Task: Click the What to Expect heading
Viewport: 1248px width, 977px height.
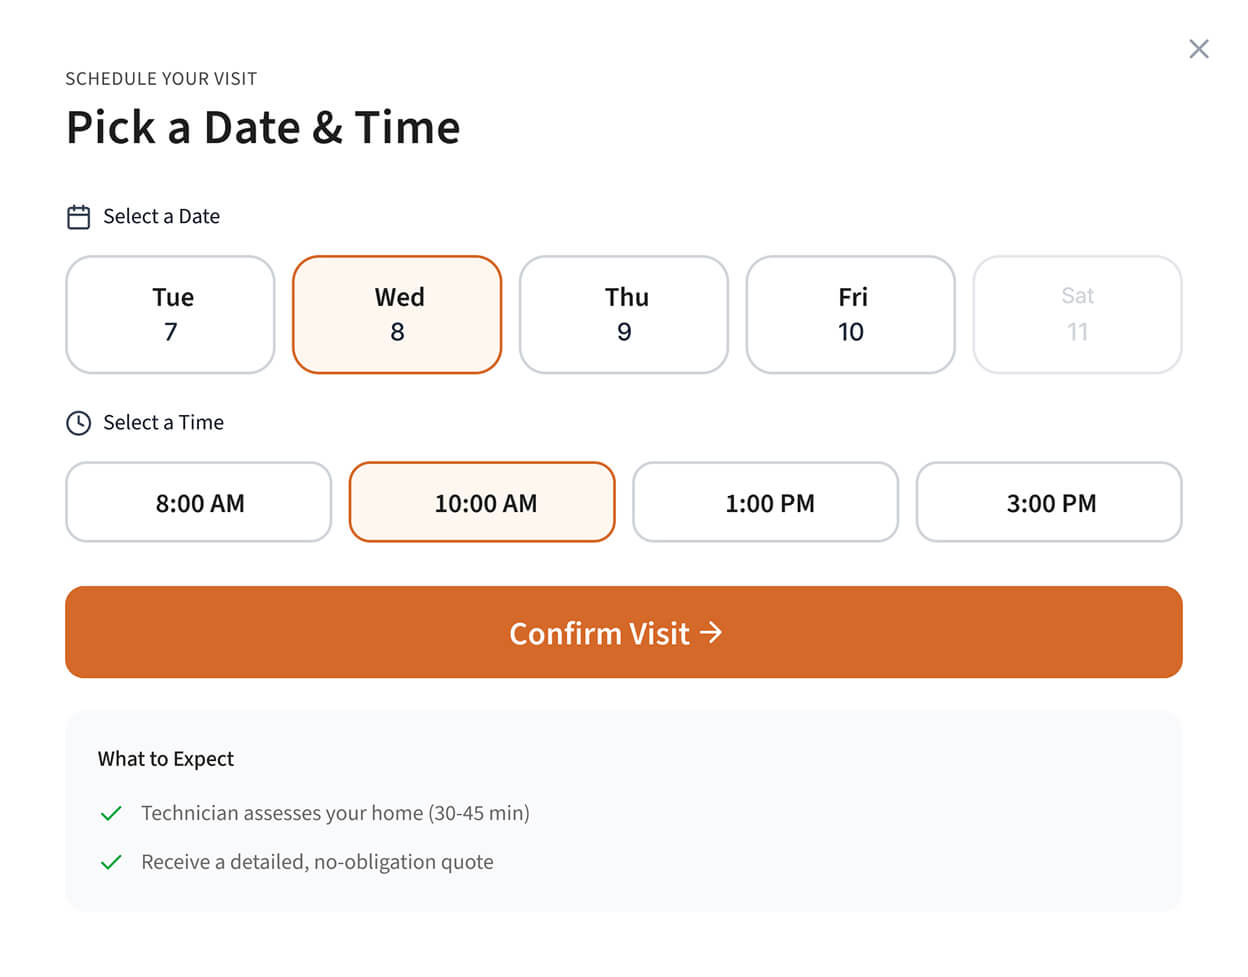Action: tap(166, 759)
